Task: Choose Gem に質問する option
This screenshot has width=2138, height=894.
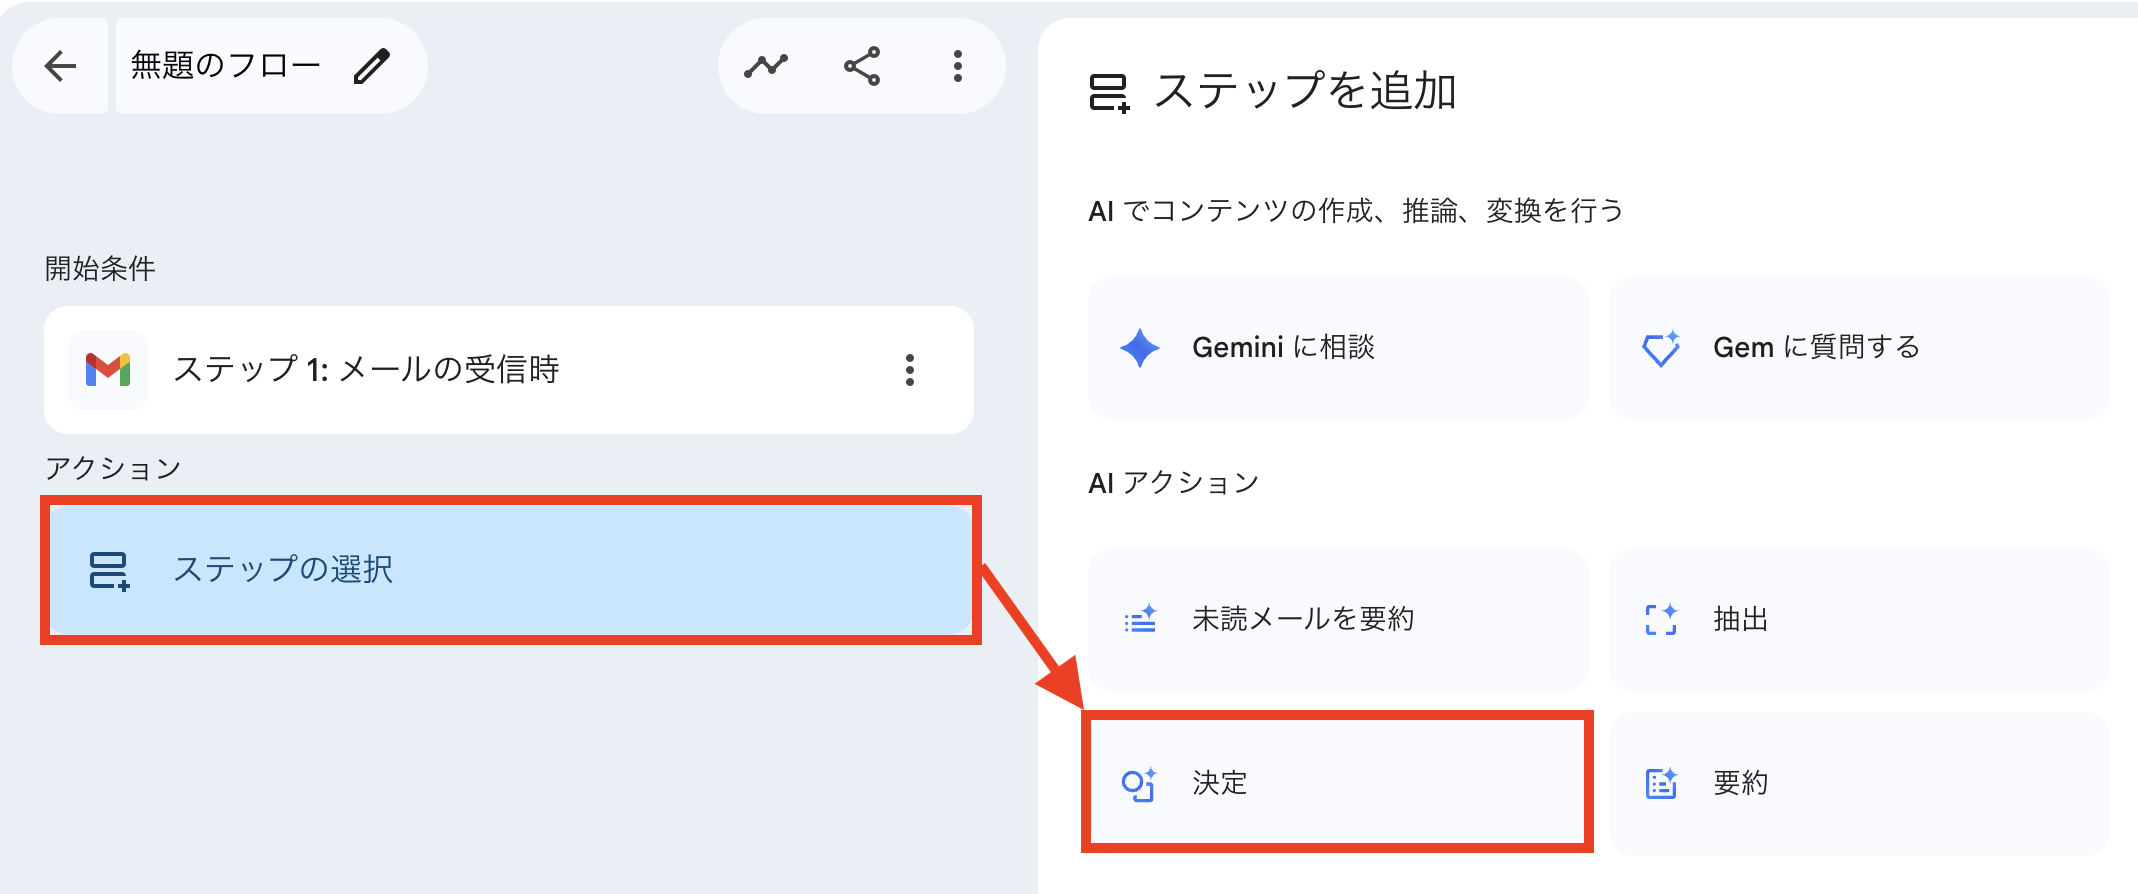Action: tap(1859, 347)
